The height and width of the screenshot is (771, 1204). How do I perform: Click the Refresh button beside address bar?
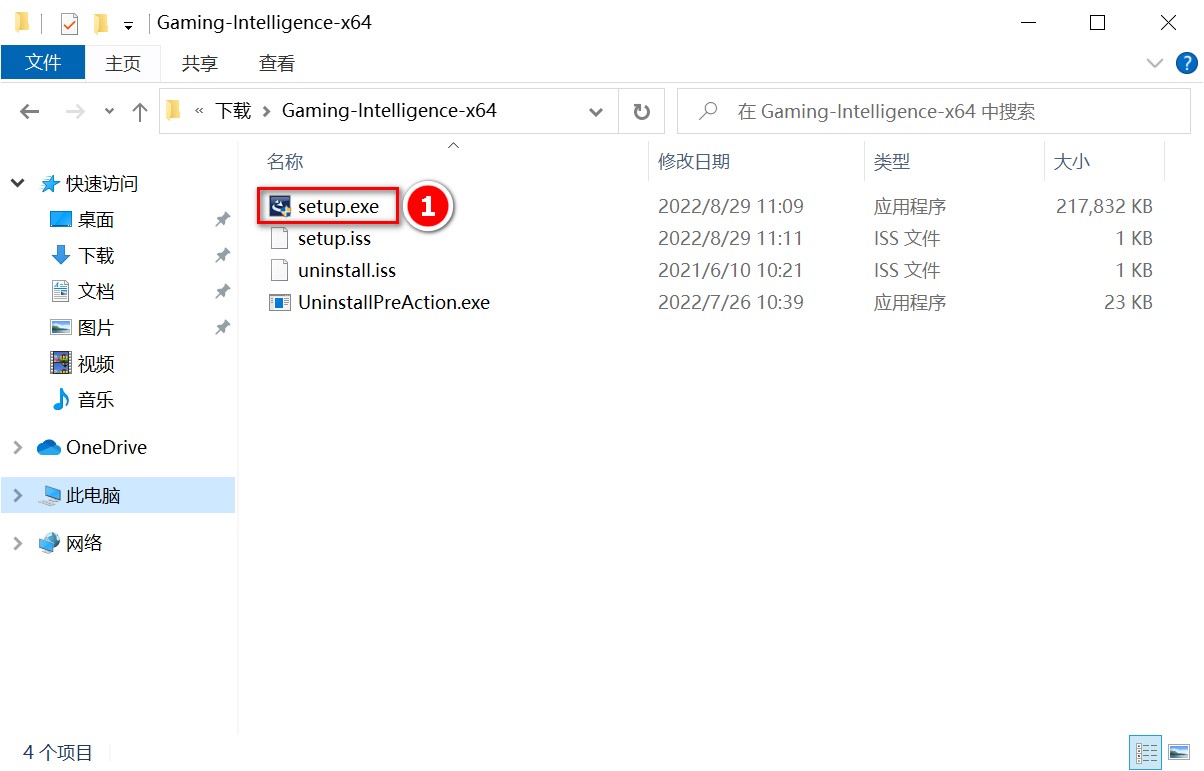(642, 111)
